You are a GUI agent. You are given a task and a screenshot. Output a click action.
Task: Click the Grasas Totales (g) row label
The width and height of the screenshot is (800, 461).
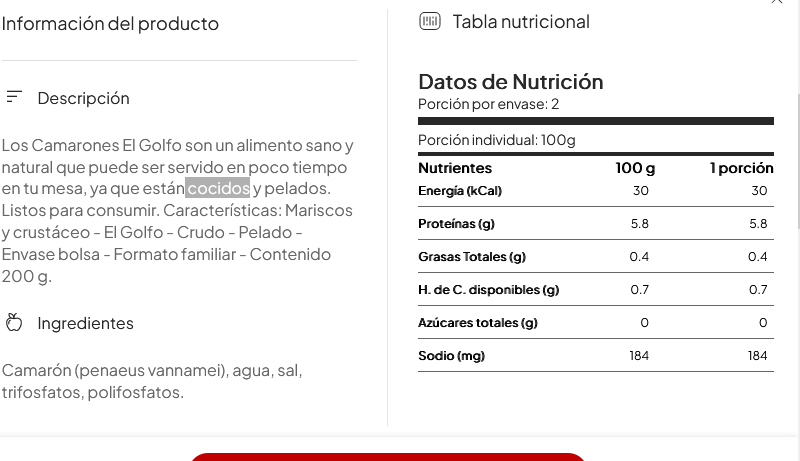[472, 257]
